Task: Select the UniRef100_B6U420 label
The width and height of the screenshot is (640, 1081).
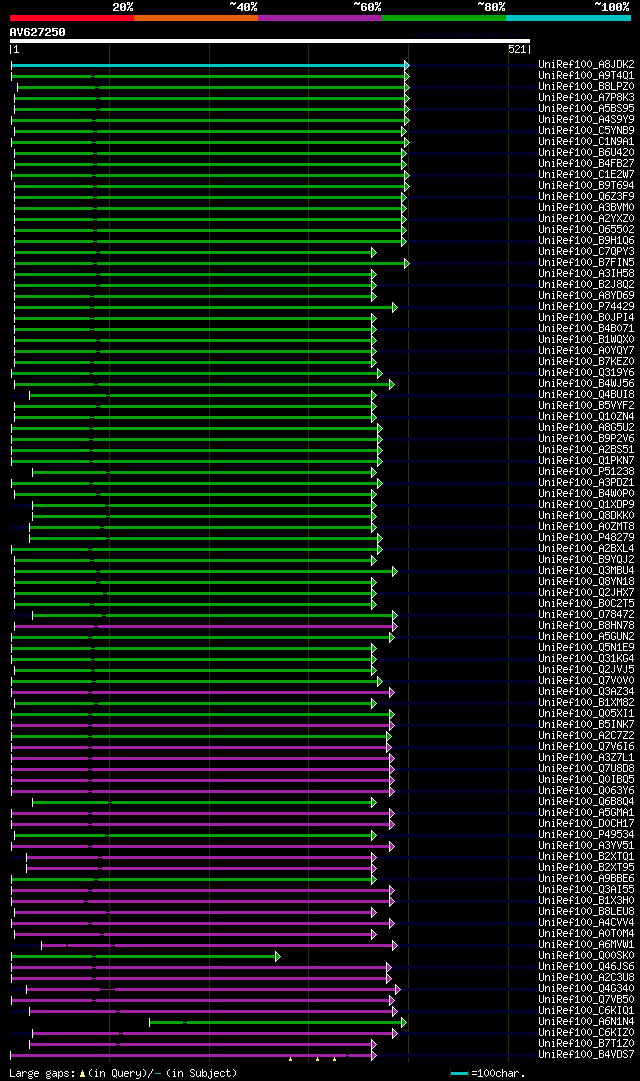Action: click(586, 152)
